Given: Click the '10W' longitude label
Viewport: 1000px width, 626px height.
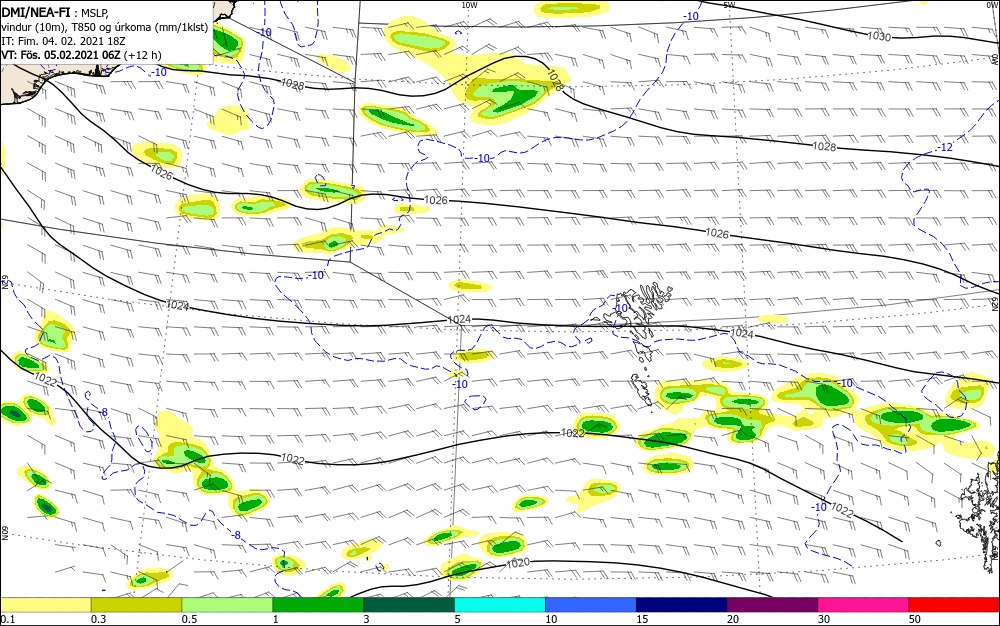Looking at the screenshot, I should [x=469, y=5].
